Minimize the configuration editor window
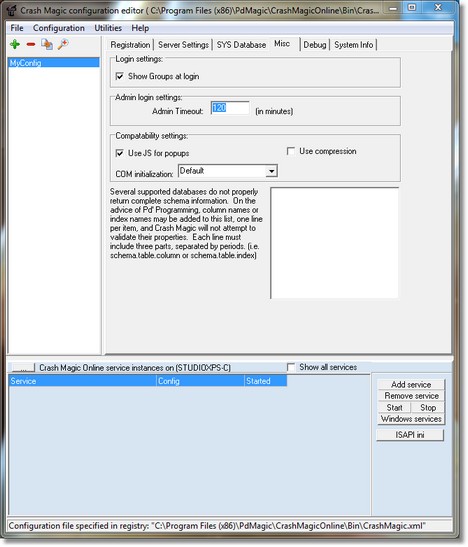This screenshot has height=547, width=468. point(393,8)
